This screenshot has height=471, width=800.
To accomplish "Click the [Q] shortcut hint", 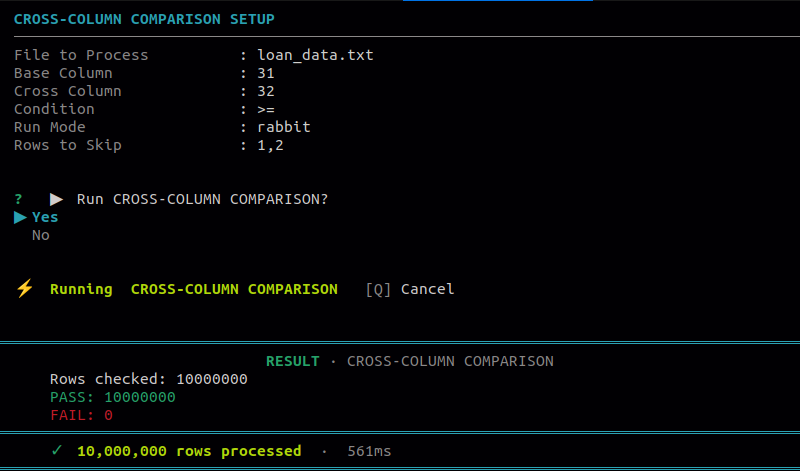I will [x=379, y=289].
